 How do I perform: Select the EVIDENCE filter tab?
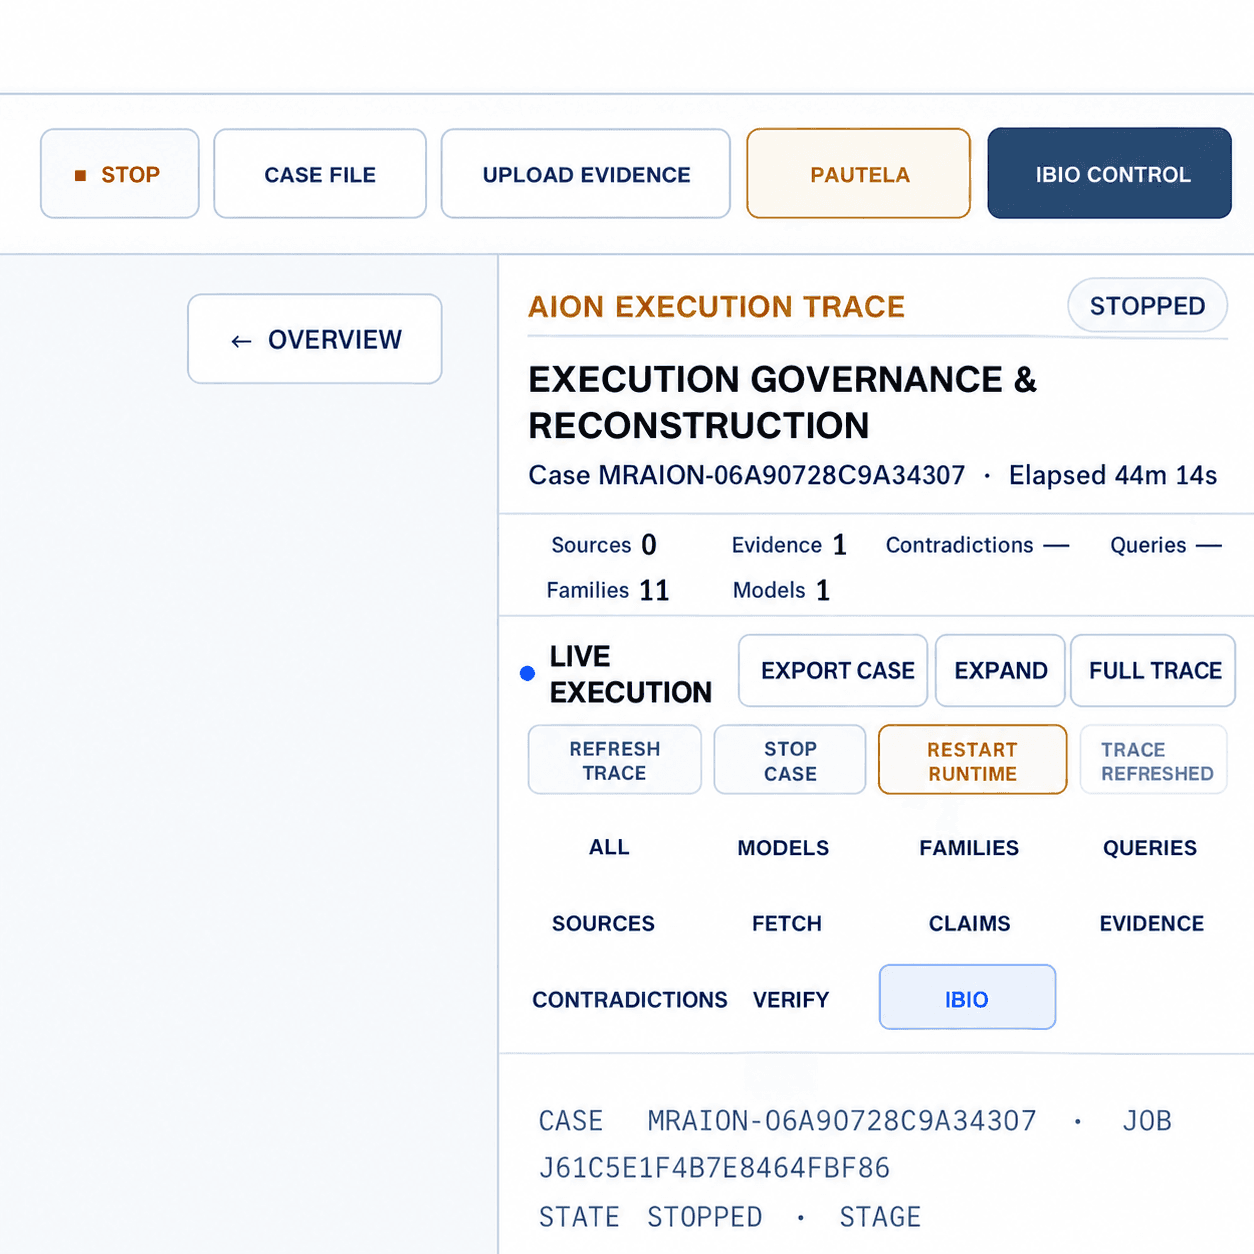pos(1152,923)
